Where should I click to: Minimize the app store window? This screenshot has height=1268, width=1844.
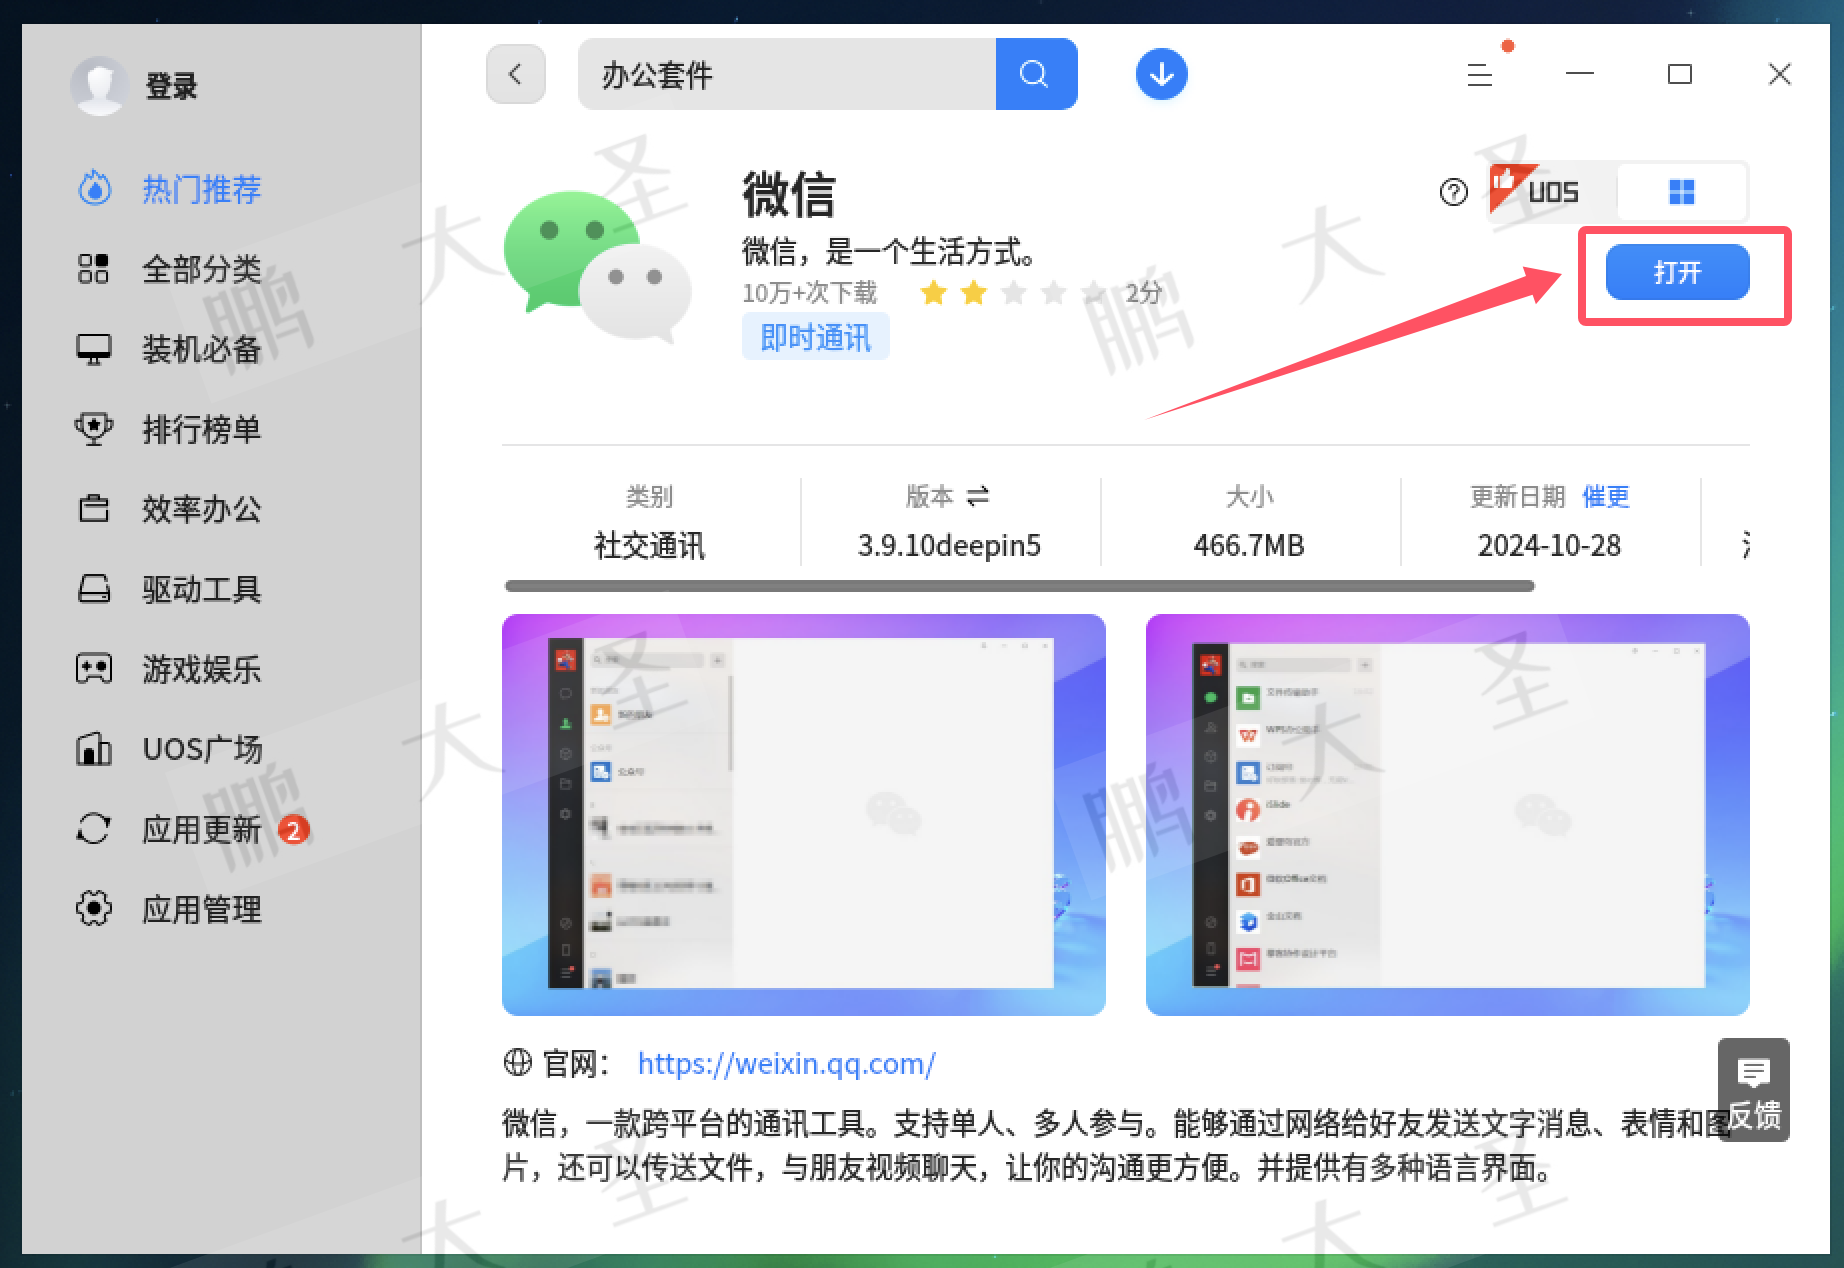click(1580, 74)
